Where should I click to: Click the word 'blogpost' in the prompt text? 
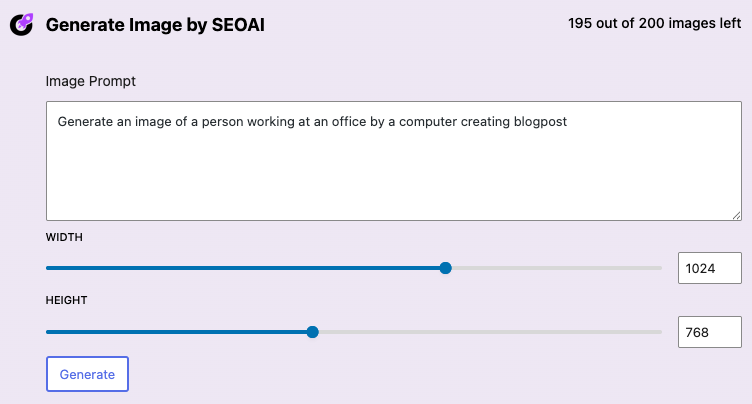(540, 122)
